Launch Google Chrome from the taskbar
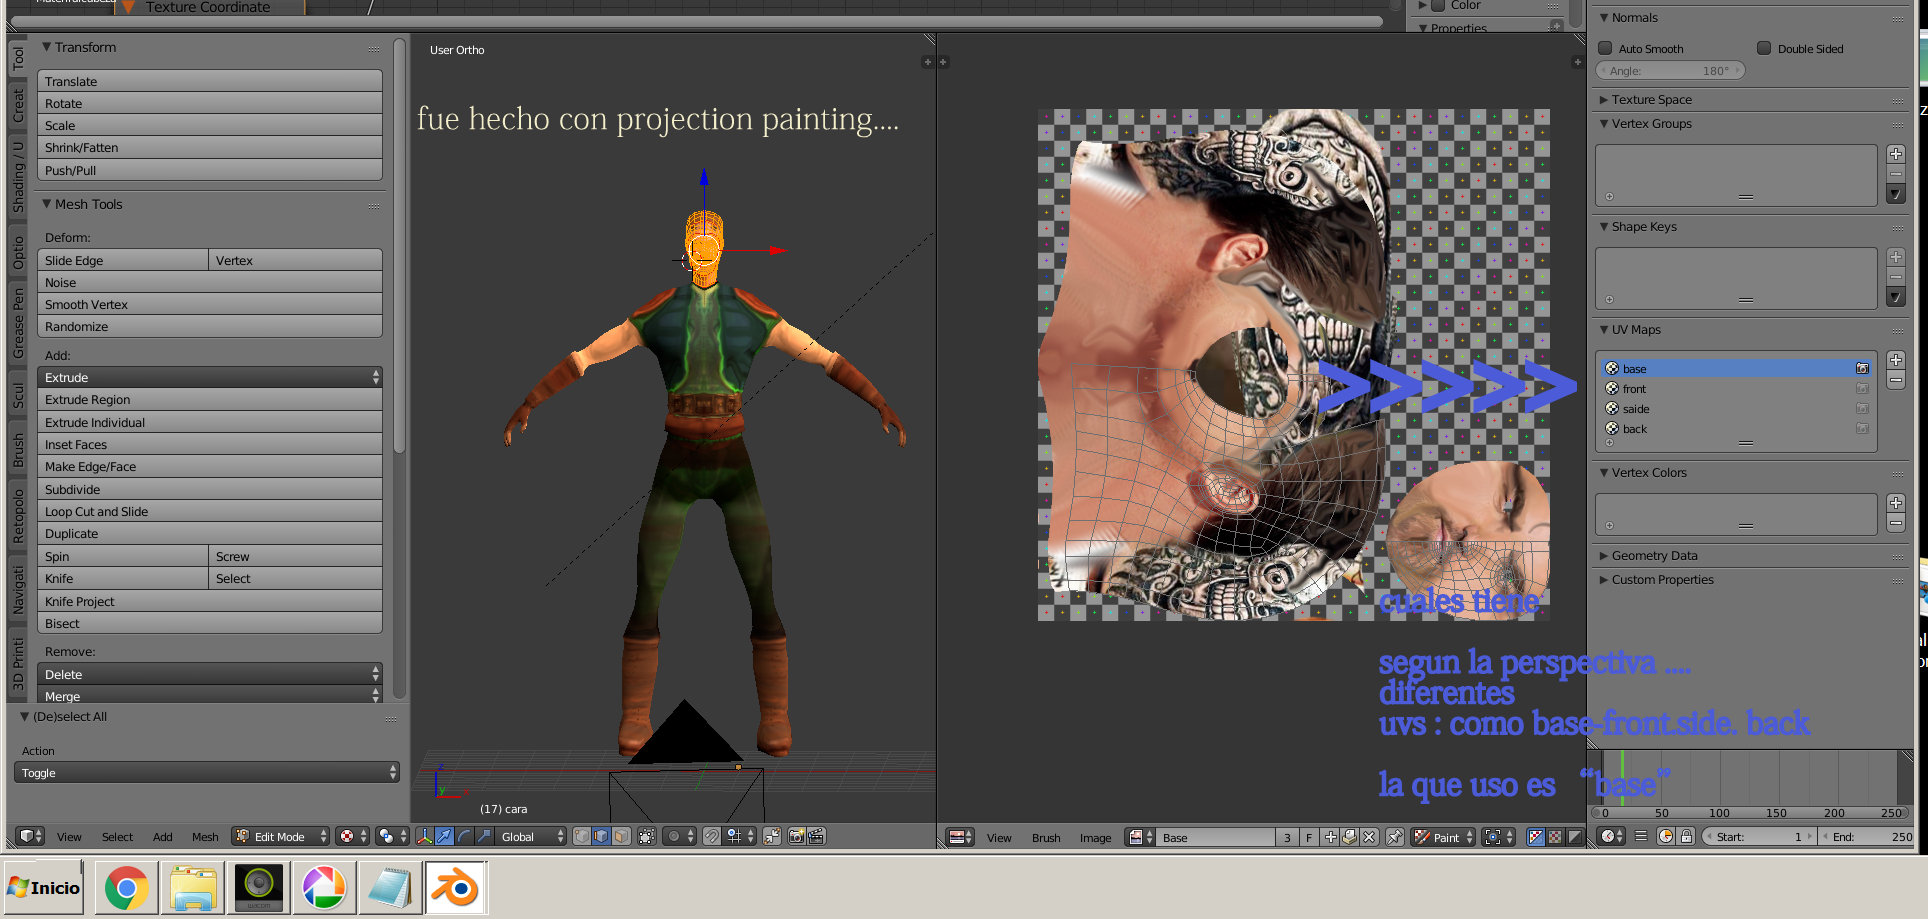Screen dimensions: 1928x919 tap(126, 887)
